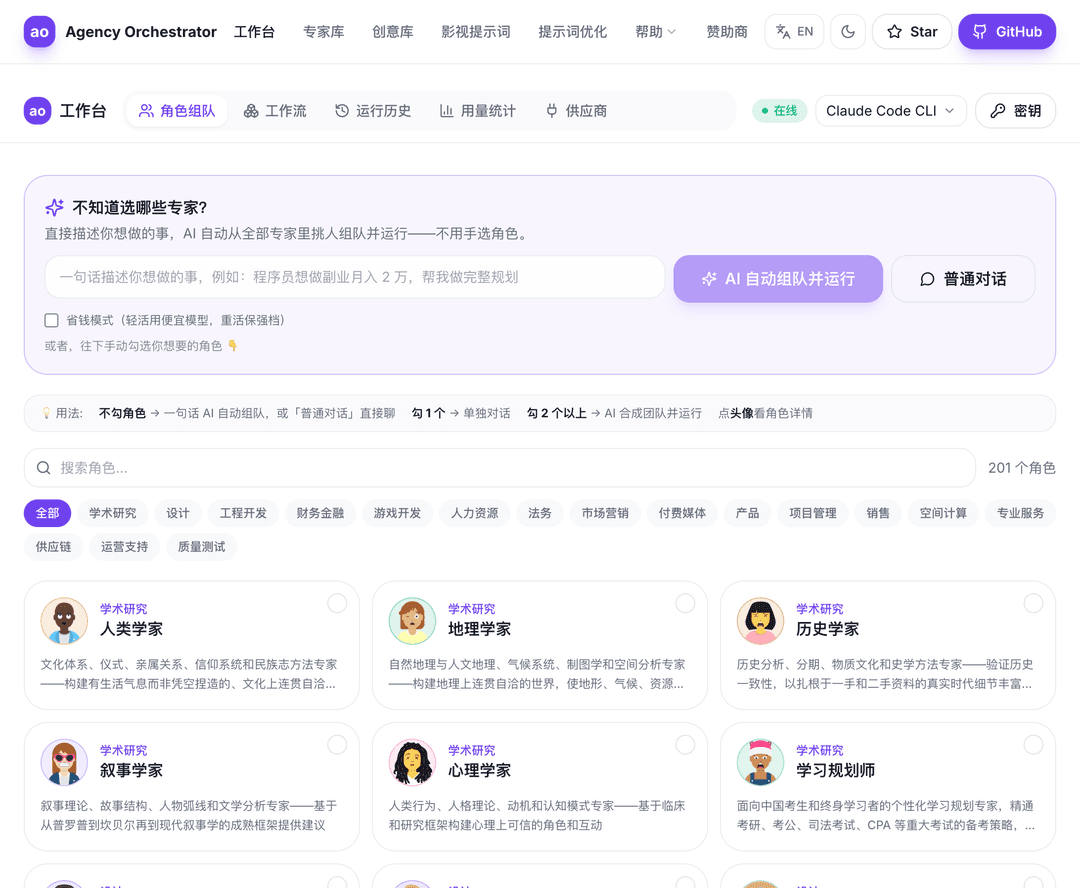
Task: Filter by 运营支持 category
Action: (x=125, y=547)
